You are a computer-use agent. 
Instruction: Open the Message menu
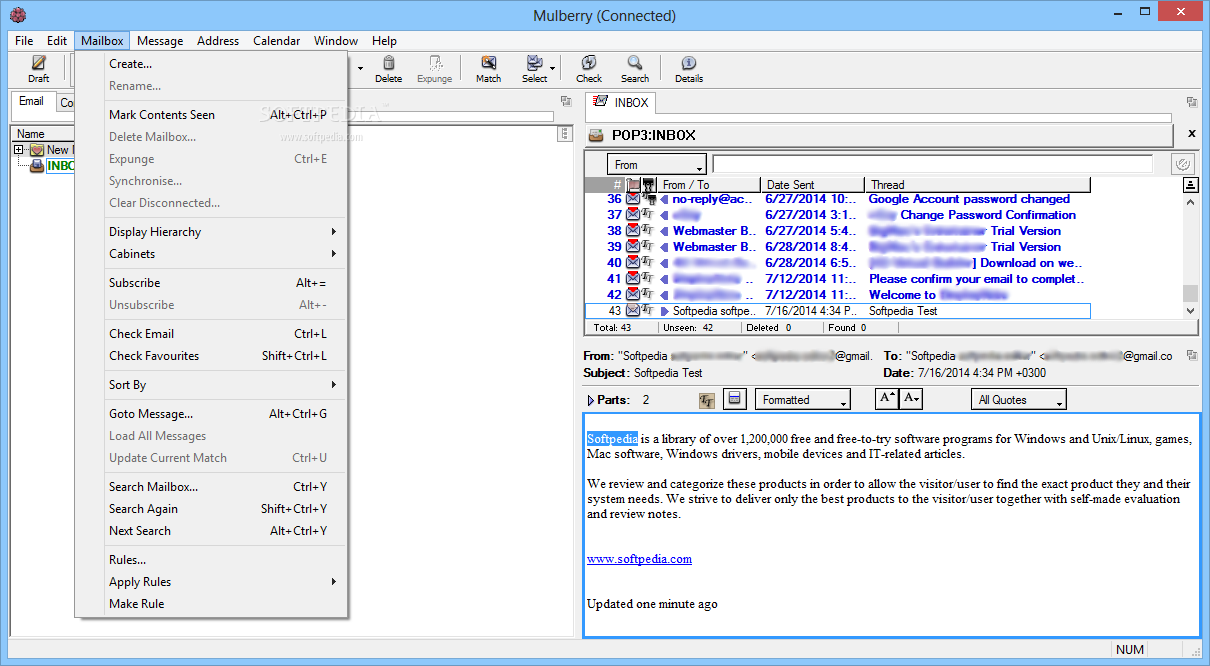[x=160, y=41]
